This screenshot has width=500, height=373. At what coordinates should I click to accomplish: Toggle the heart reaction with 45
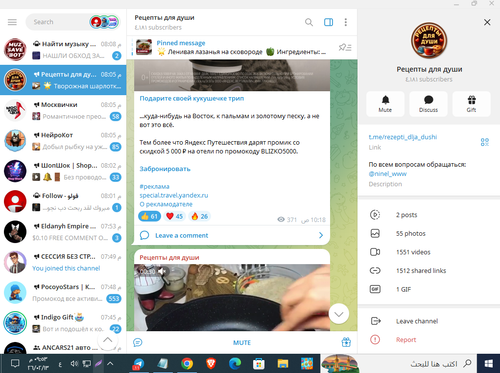(x=175, y=216)
